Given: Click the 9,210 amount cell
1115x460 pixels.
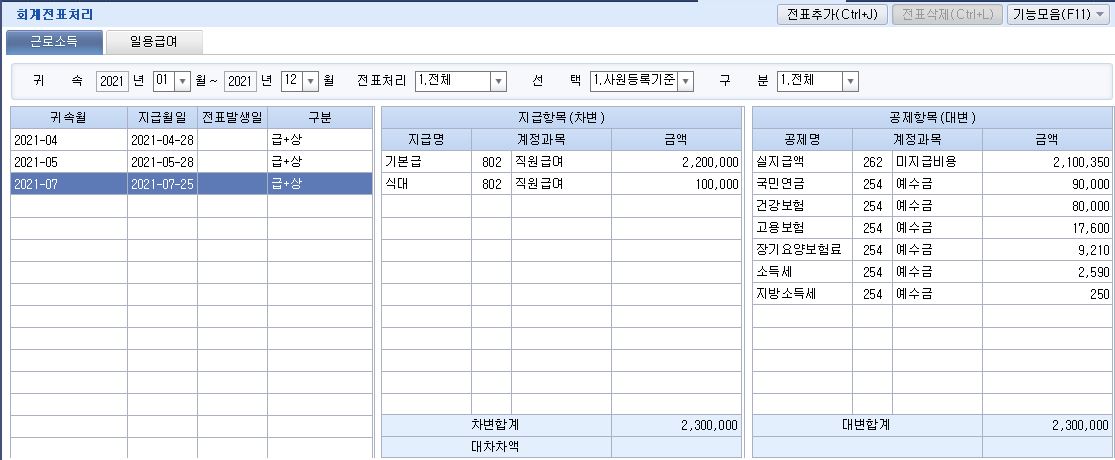Looking at the screenshot, I should click(1047, 250).
